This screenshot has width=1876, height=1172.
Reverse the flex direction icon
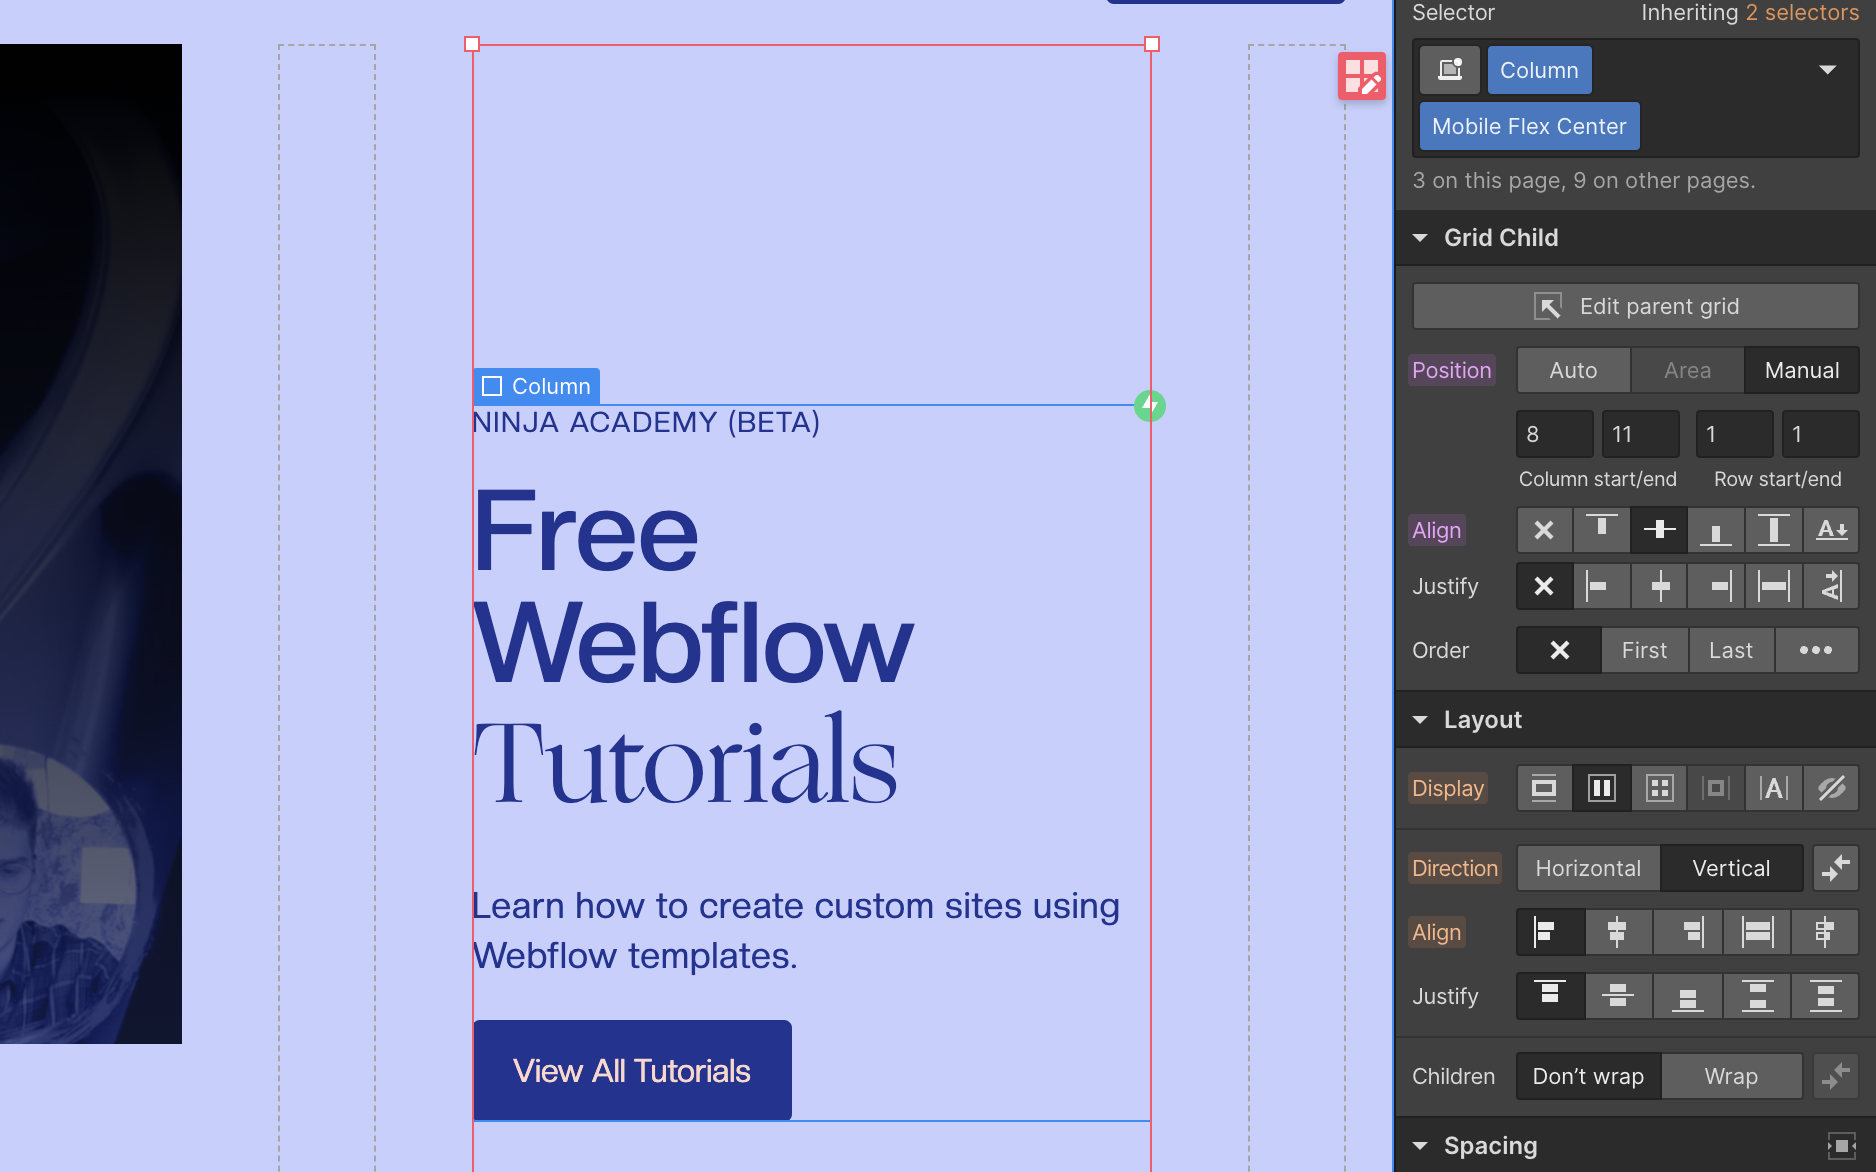click(1836, 868)
